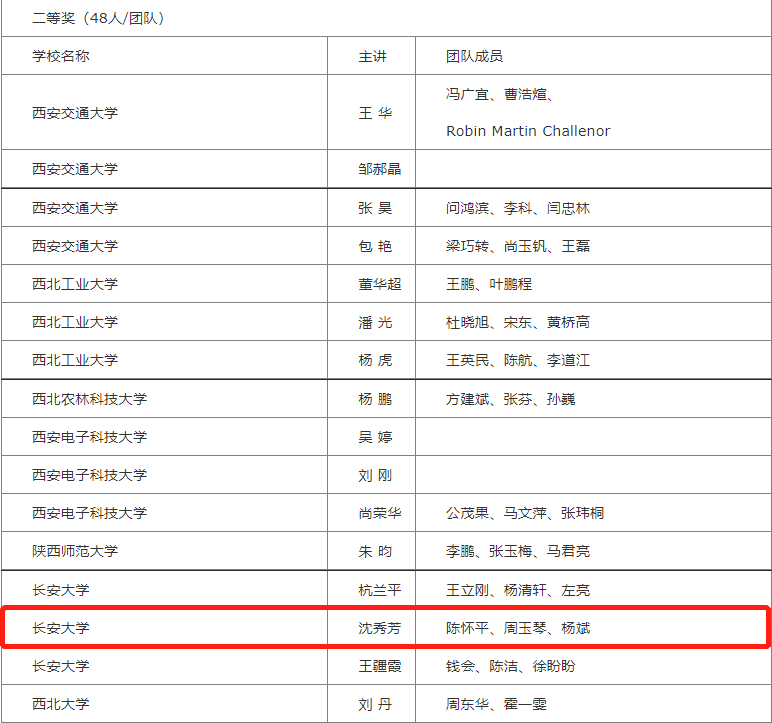Screen dimensions: 772x723
Task: Select the 团队成员 column header
Action: click(474, 56)
